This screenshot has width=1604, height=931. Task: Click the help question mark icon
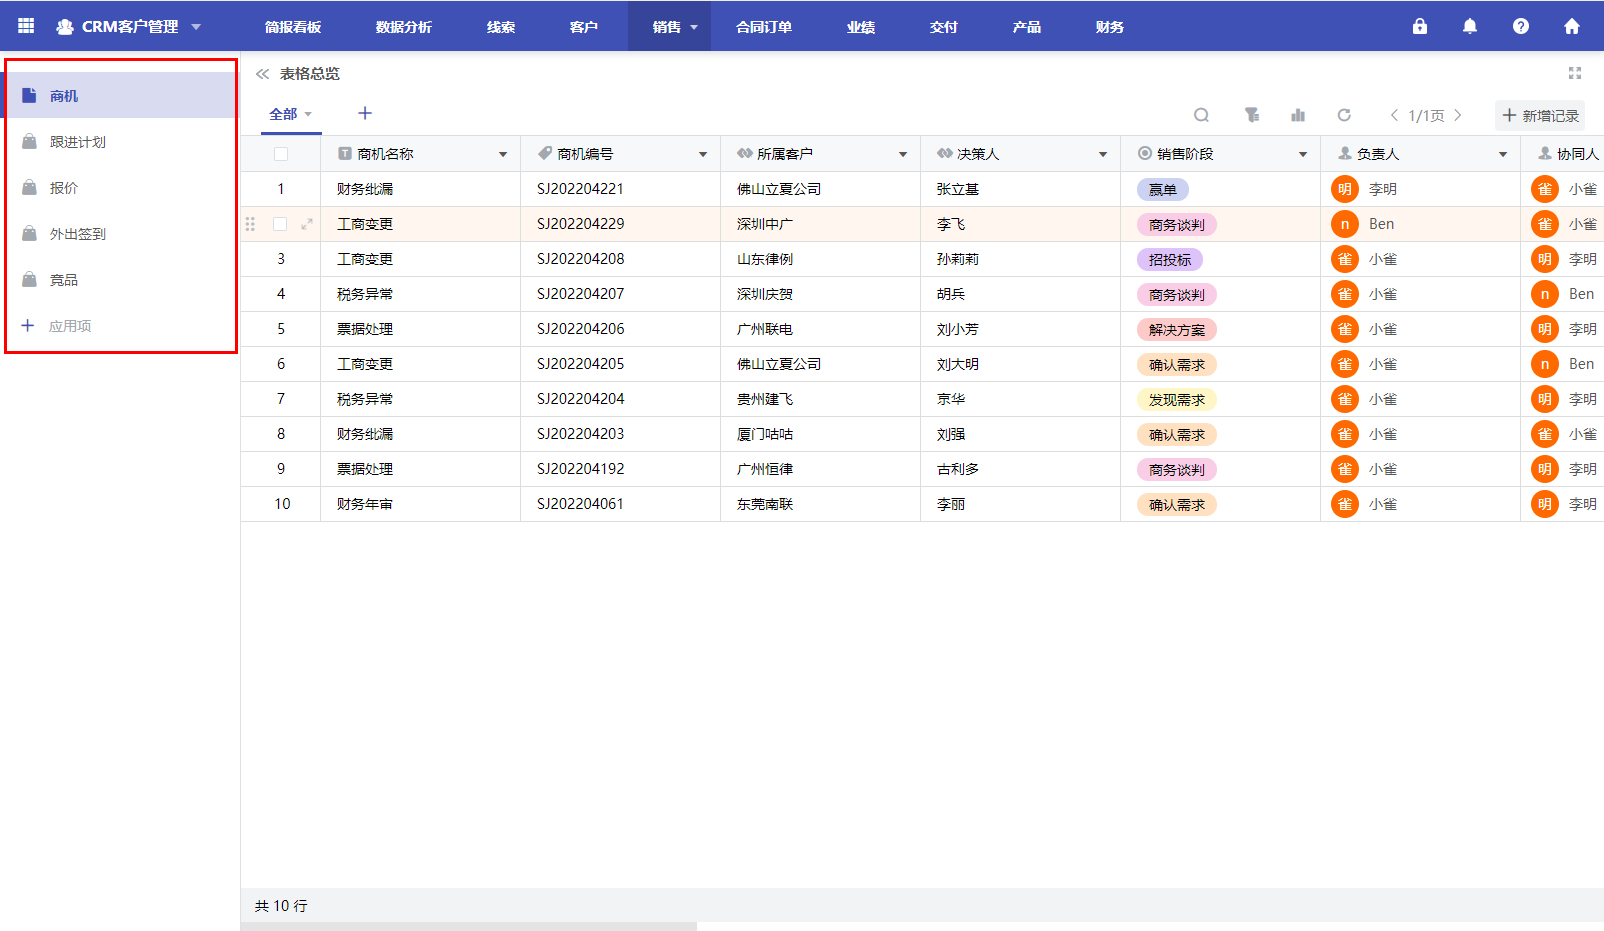(1520, 26)
